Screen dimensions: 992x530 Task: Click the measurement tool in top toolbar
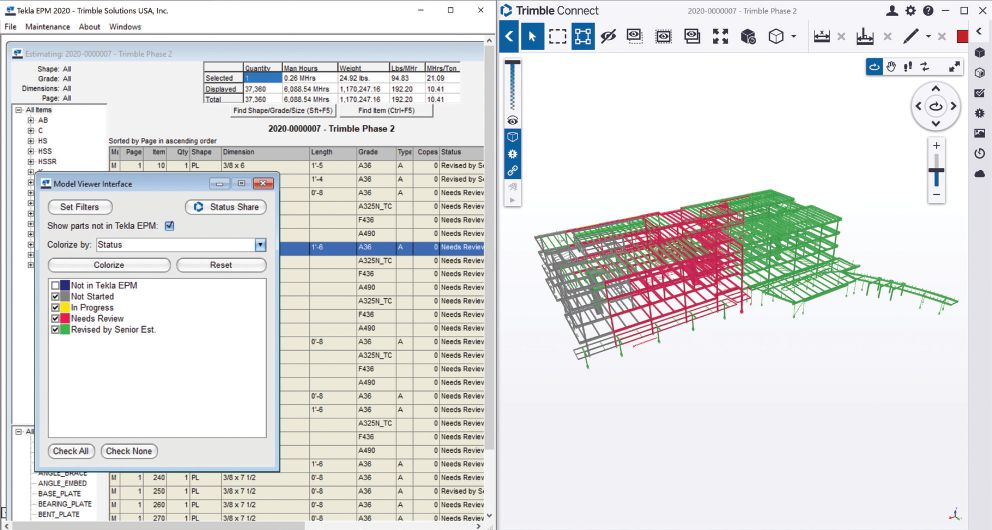coord(822,37)
